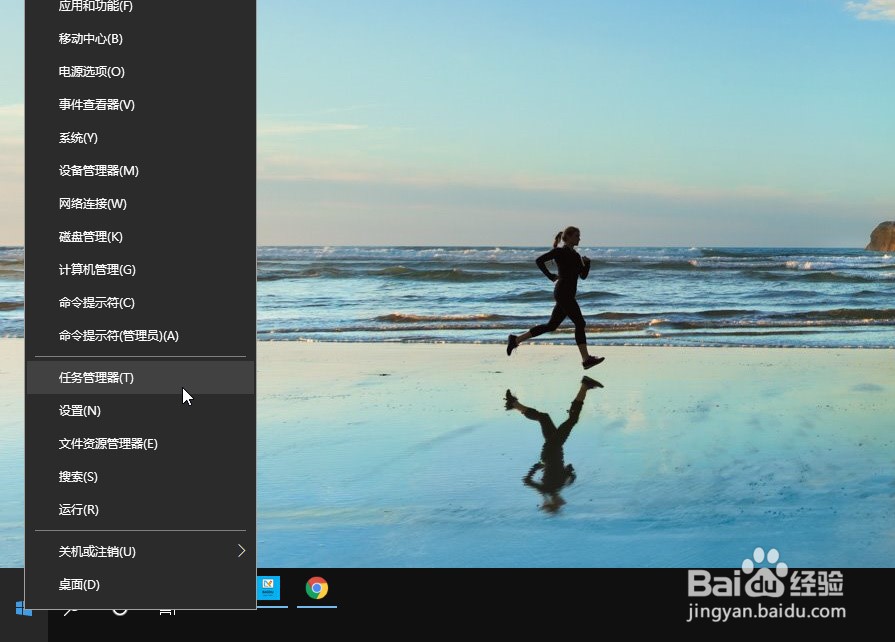895x642 pixels.
Task: Choose 系统(Y) menu entry
Action: tap(140, 138)
